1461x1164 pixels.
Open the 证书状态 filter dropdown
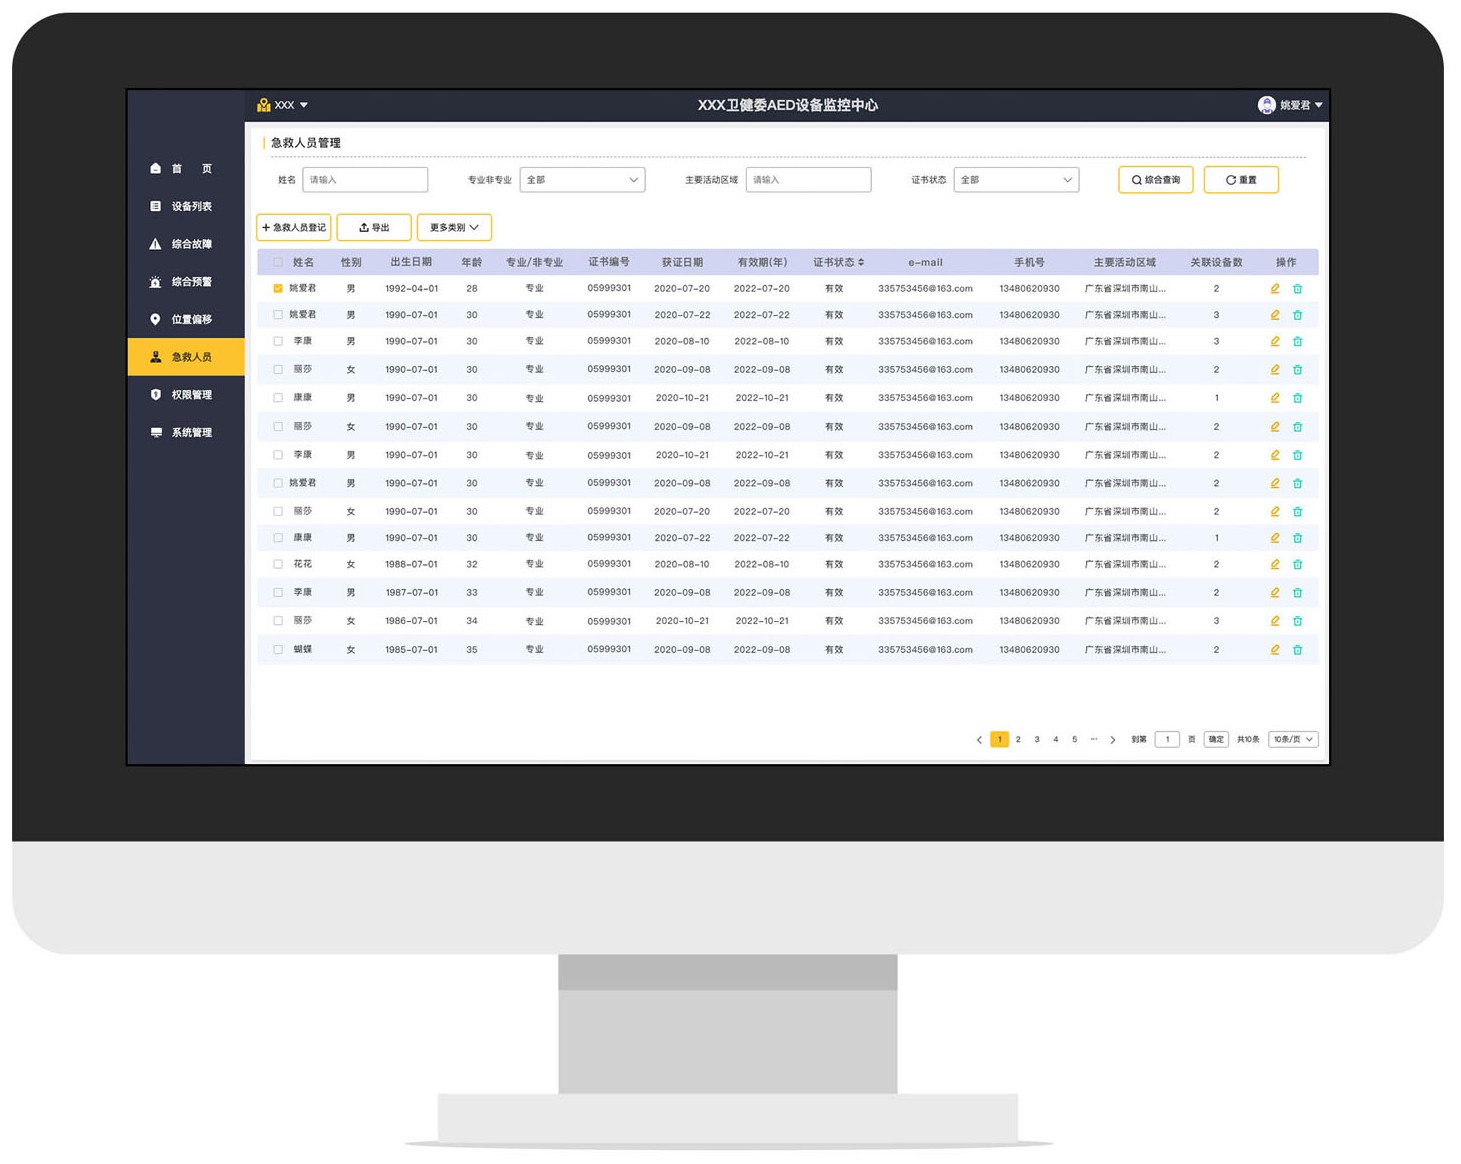[1016, 180]
